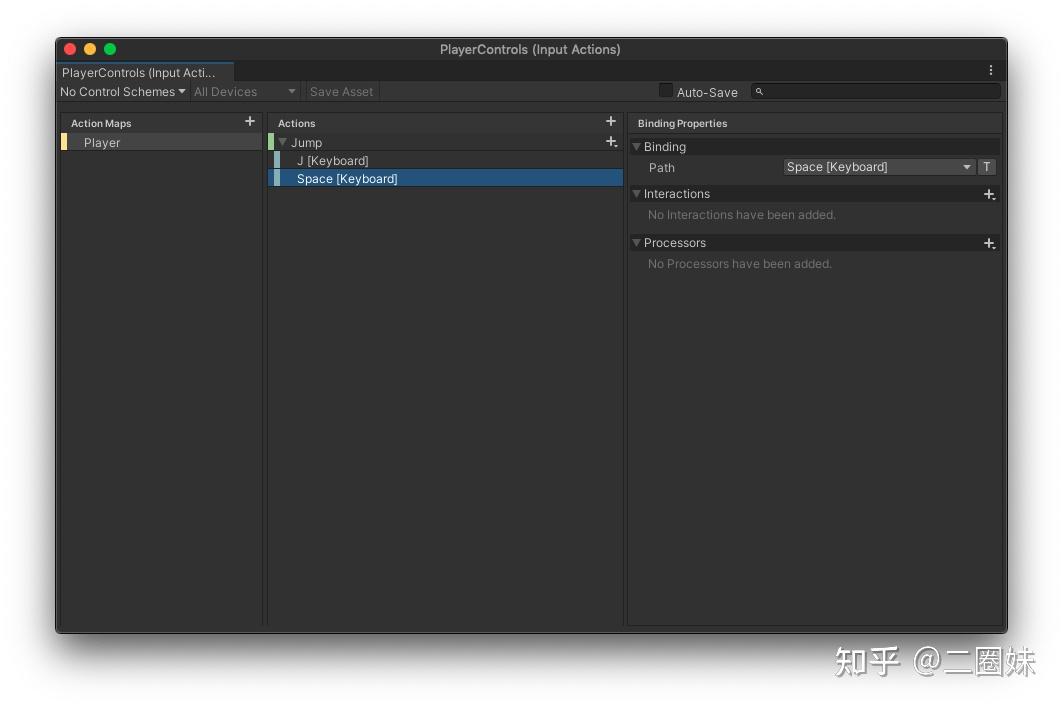Select the Player action map
This screenshot has height=707, width=1063.
(x=101, y=142)
